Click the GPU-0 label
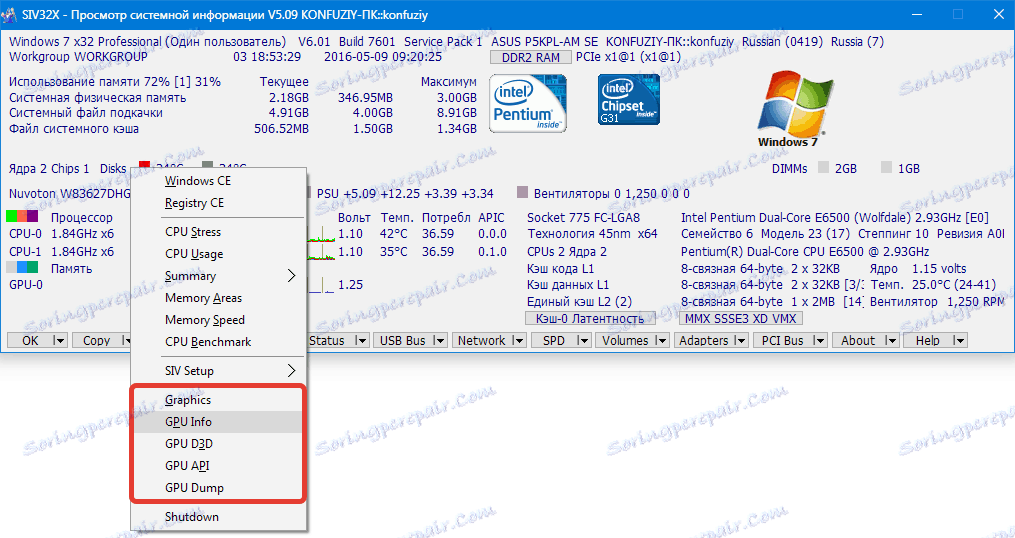 pos(25,284)
